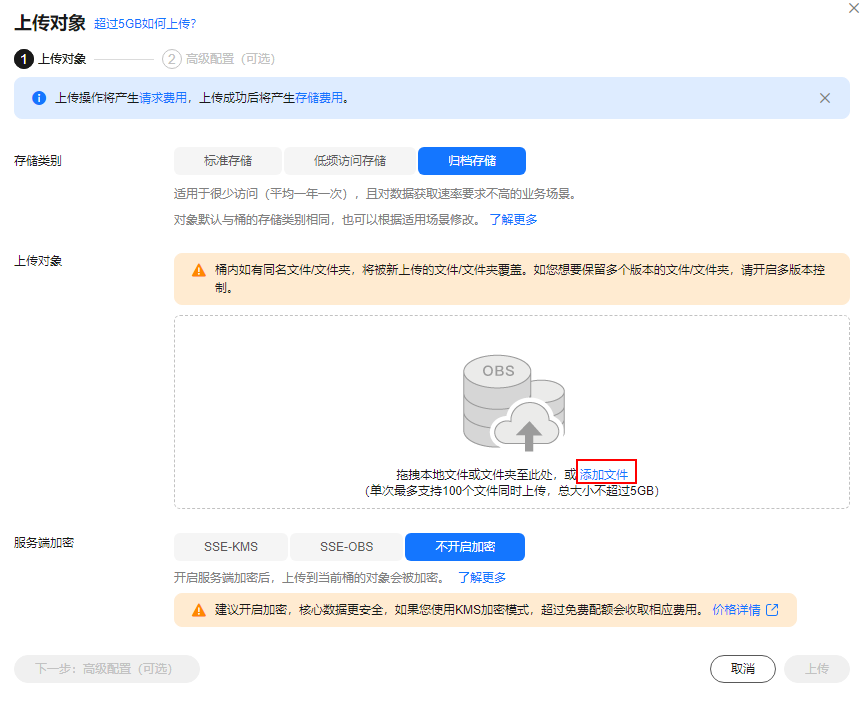Screen dimensions: 867x704
Task: Open the 请求费用 link
Action: click(163, 98)
